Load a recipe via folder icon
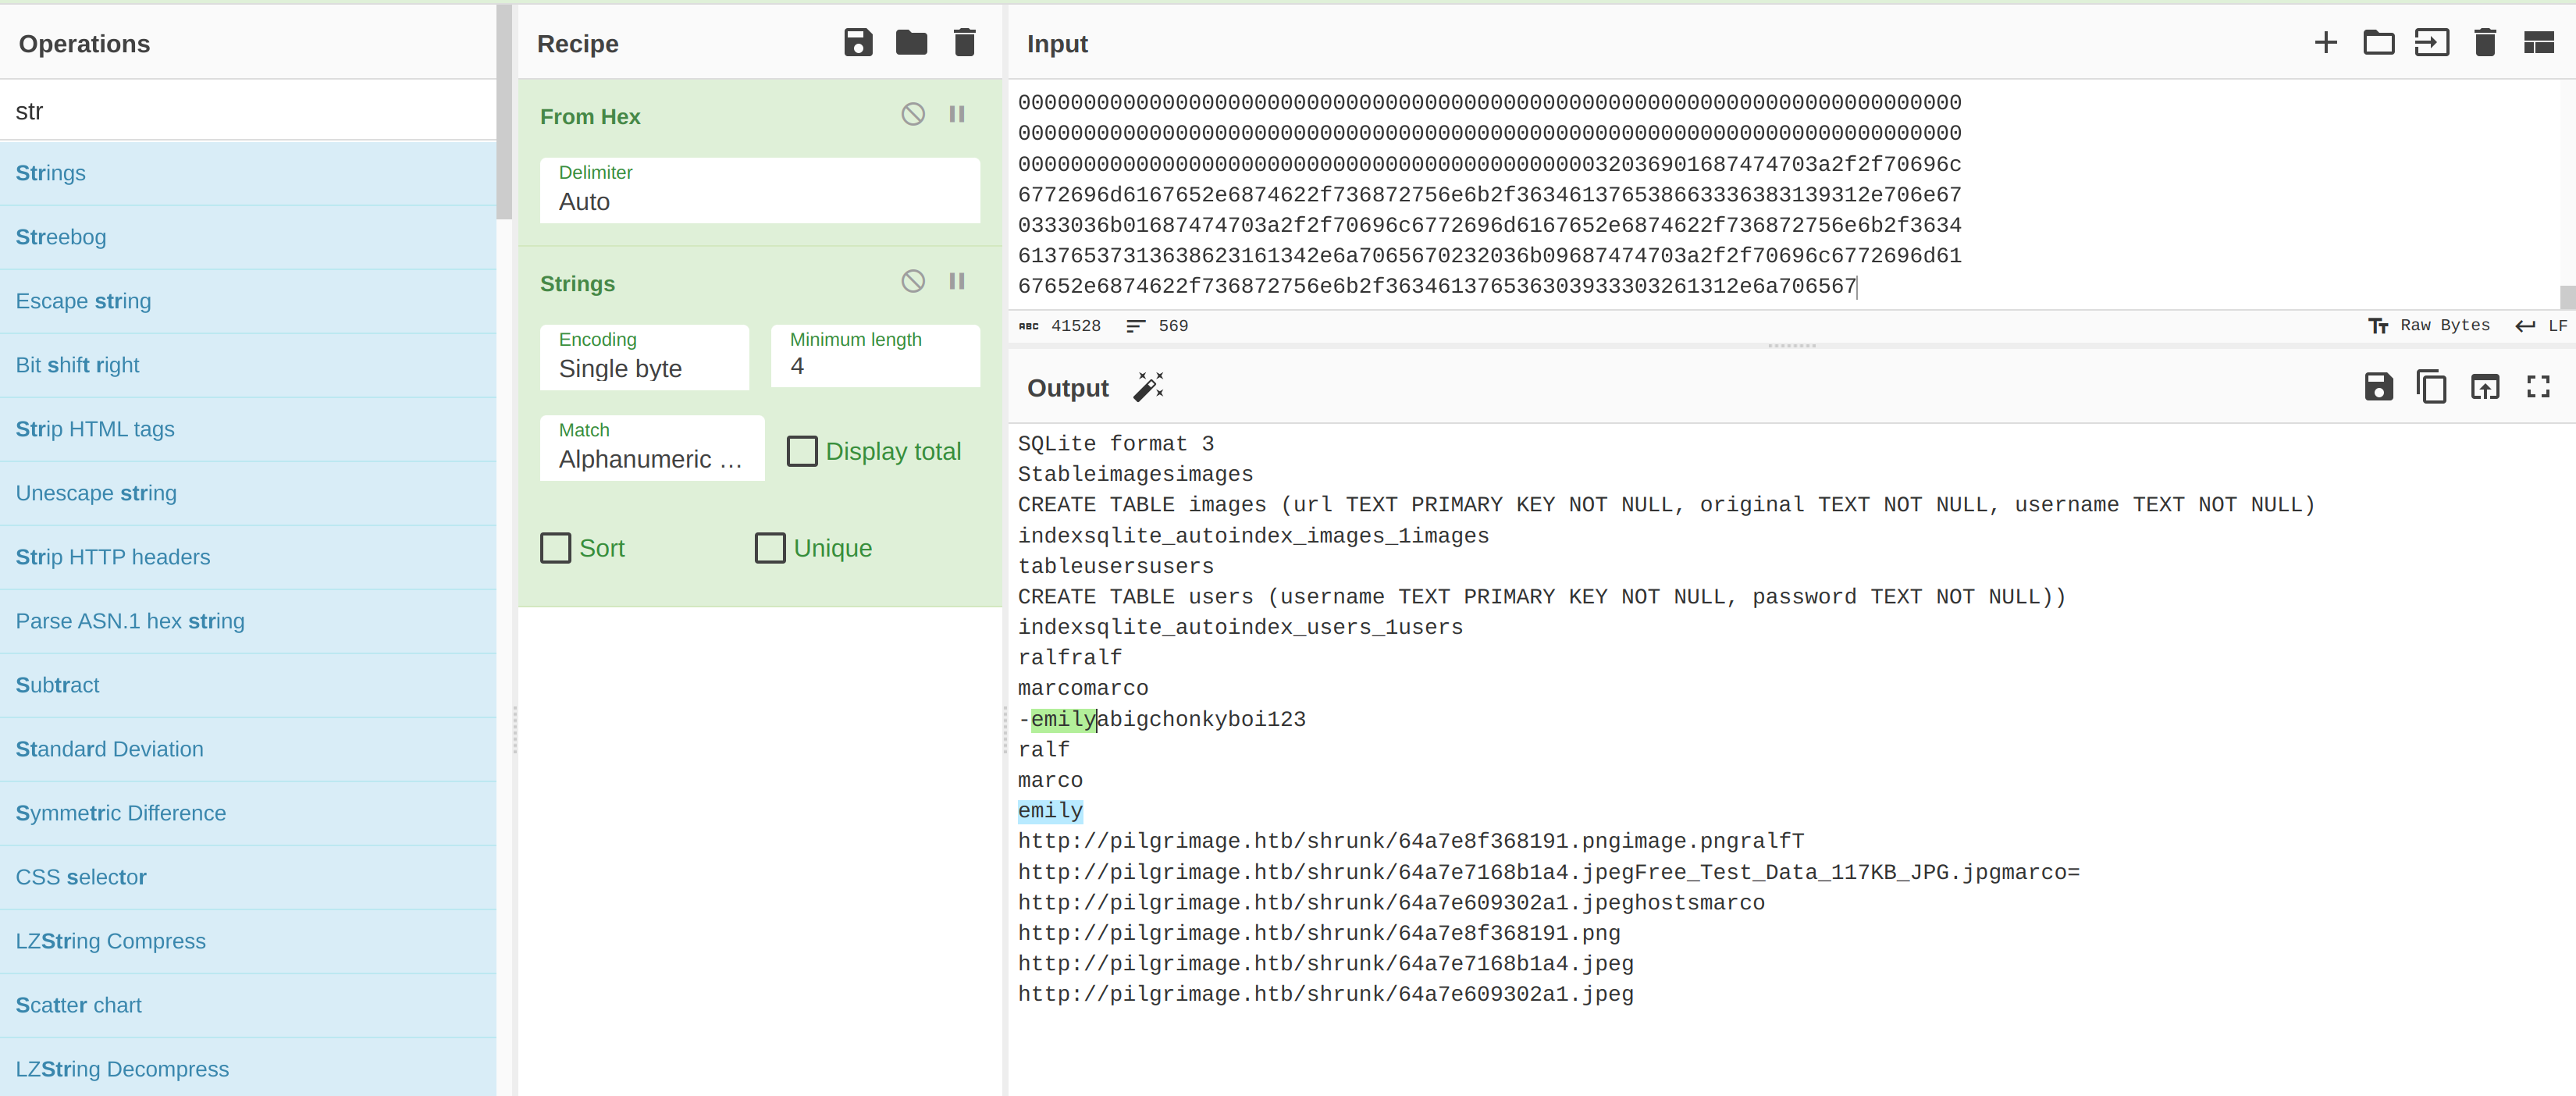The height and width of the screenshot is (1096, 2576). [x=911, y=43]
